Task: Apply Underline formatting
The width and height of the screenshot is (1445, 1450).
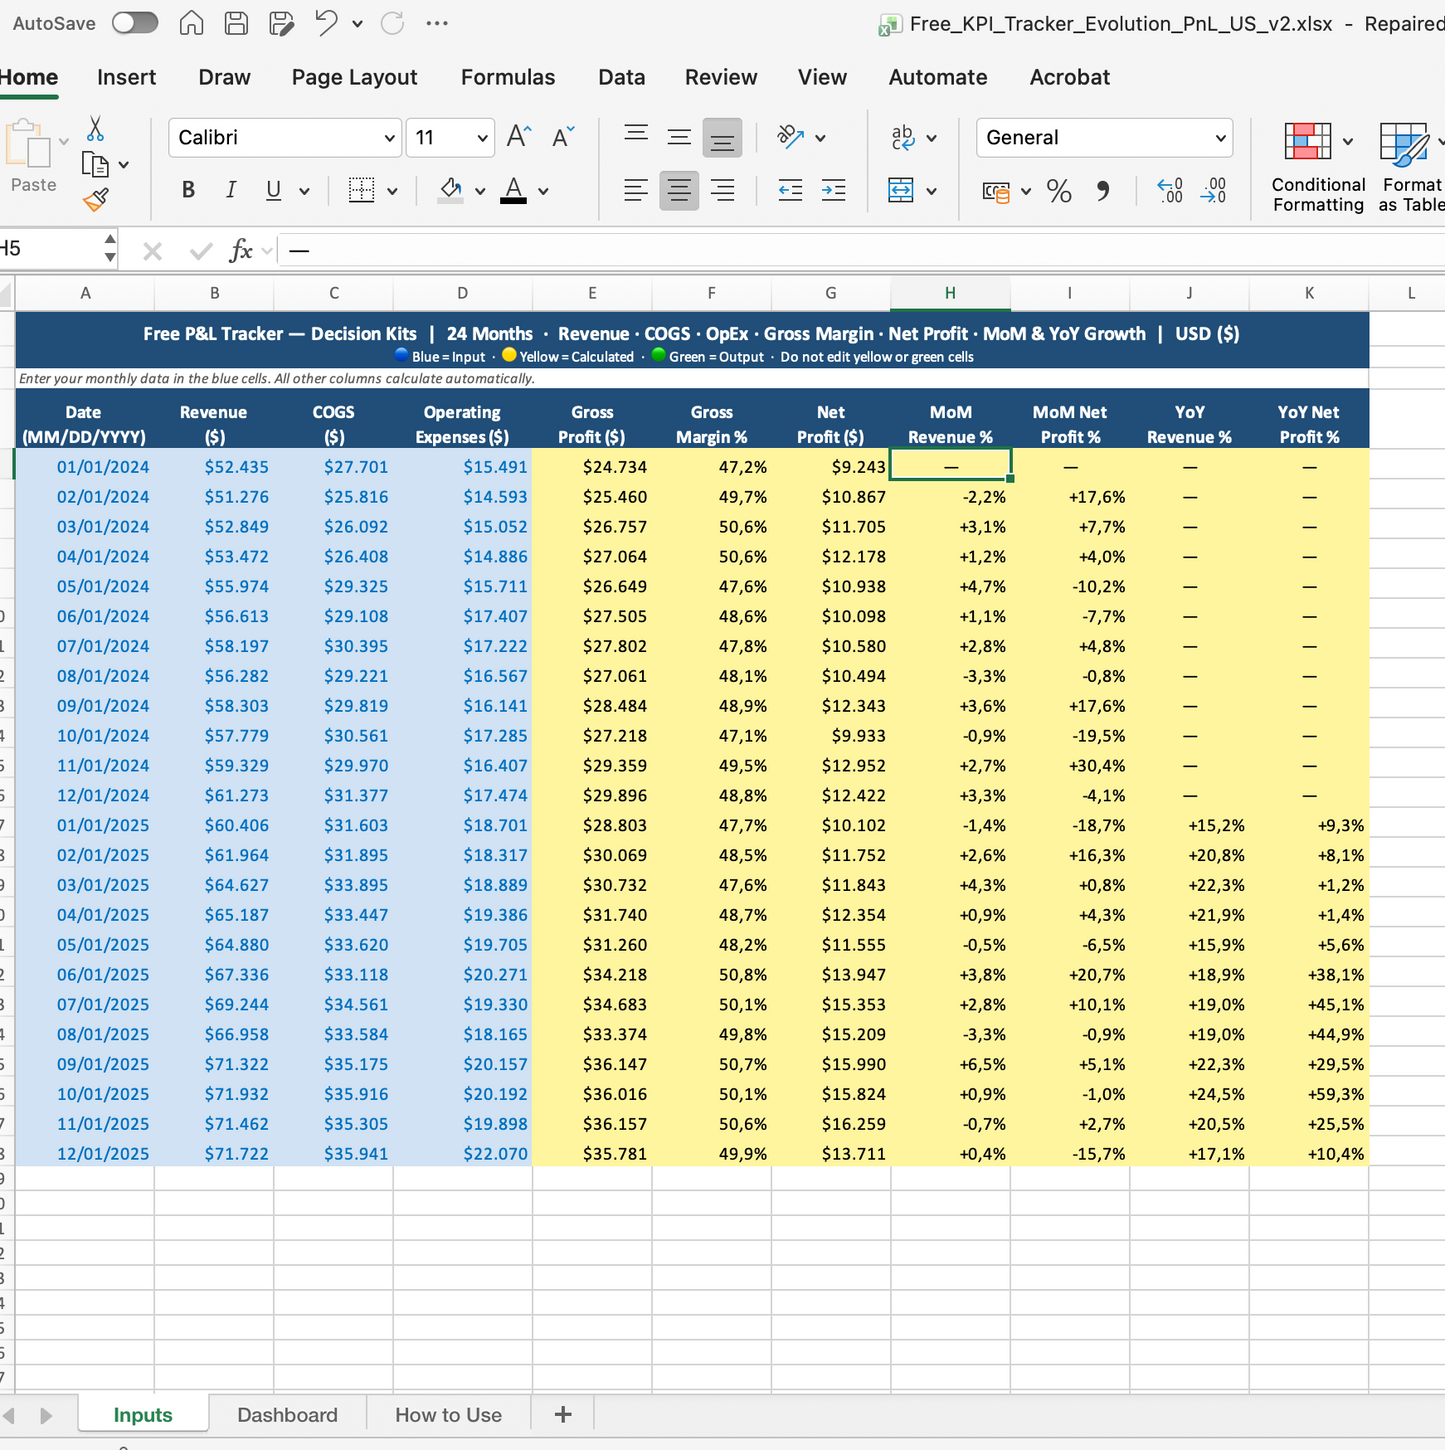Action: [272, 190]
